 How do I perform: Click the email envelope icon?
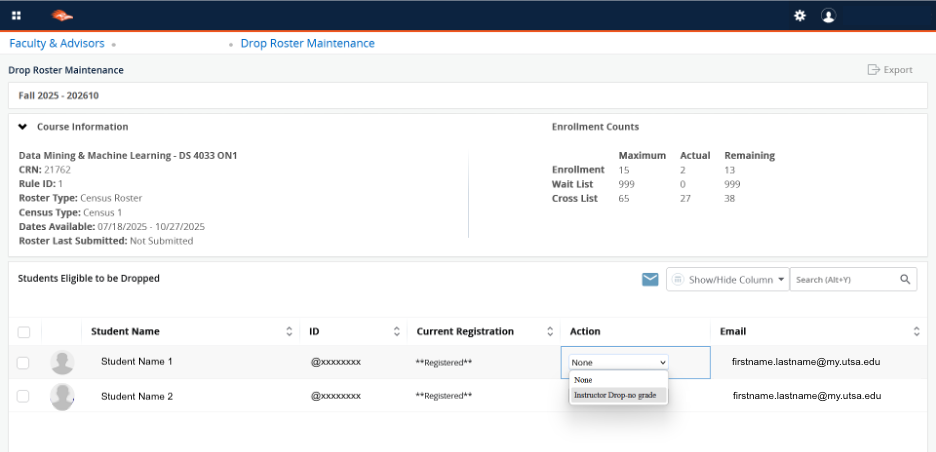(x=650, y=280)
